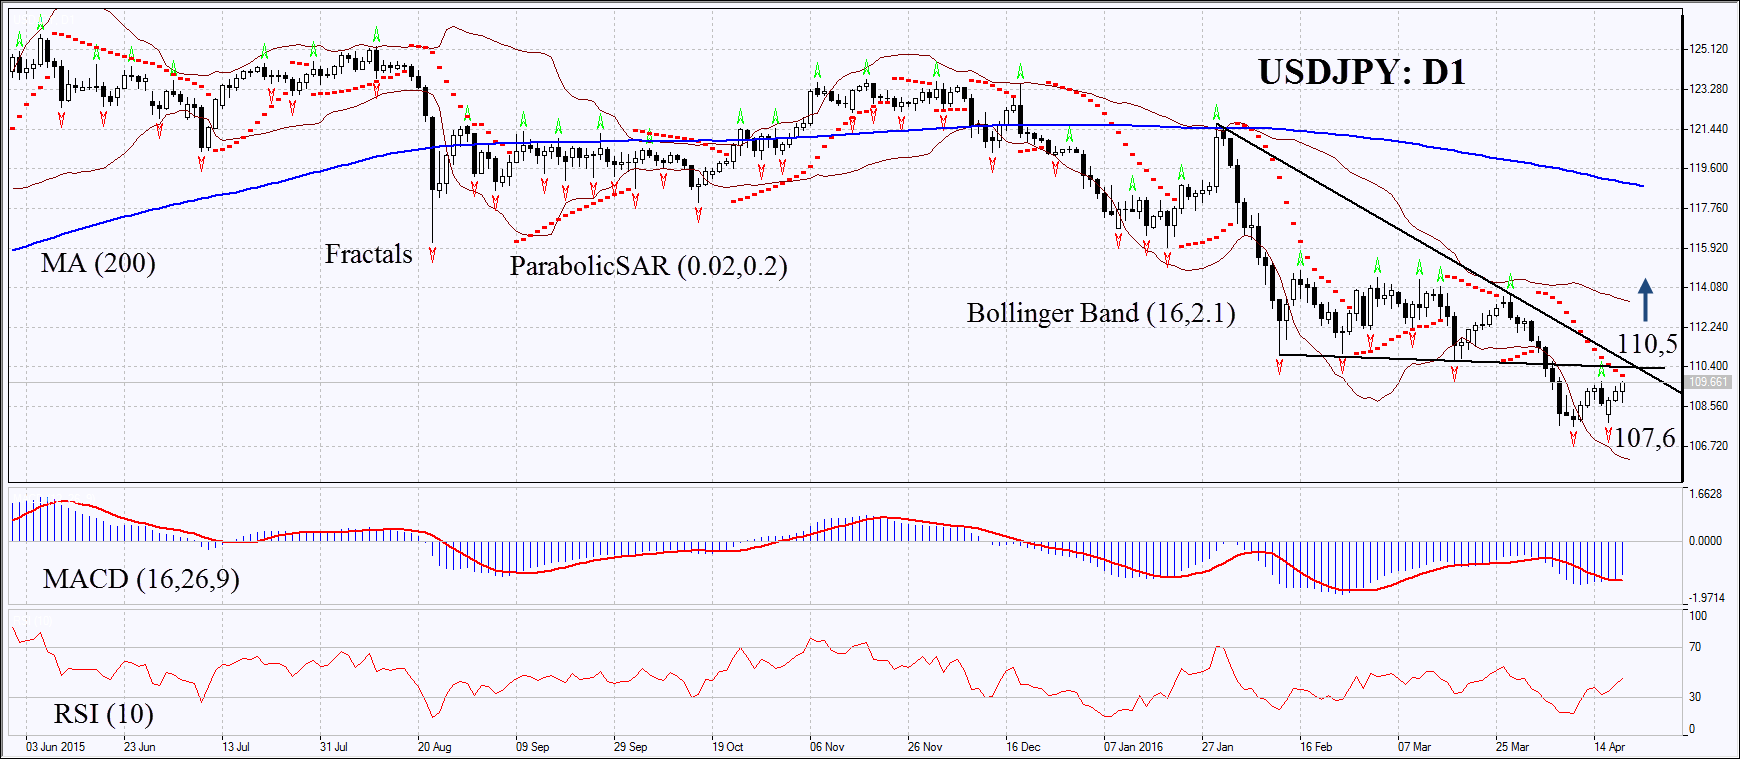Image resolution: width=1740 pixels, height=759 pixels.
Task: Click the 03 Jun 2015 date label
Action: click(x=55, y=747)
